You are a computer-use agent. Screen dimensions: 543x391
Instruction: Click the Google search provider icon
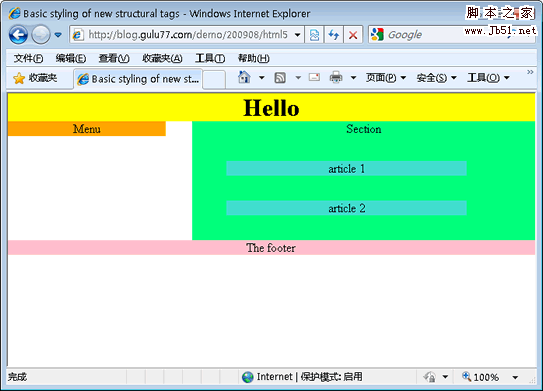click(377, 34)
